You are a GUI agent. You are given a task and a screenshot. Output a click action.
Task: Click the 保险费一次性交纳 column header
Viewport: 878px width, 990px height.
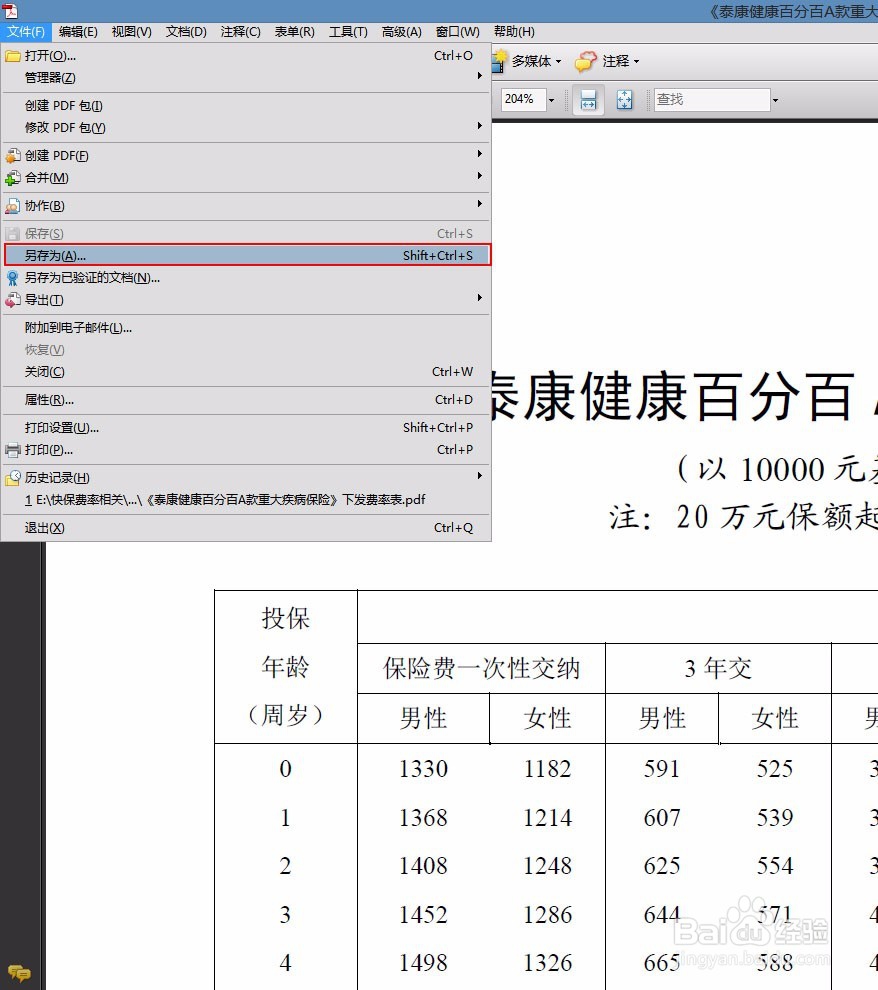click(481, 668)
